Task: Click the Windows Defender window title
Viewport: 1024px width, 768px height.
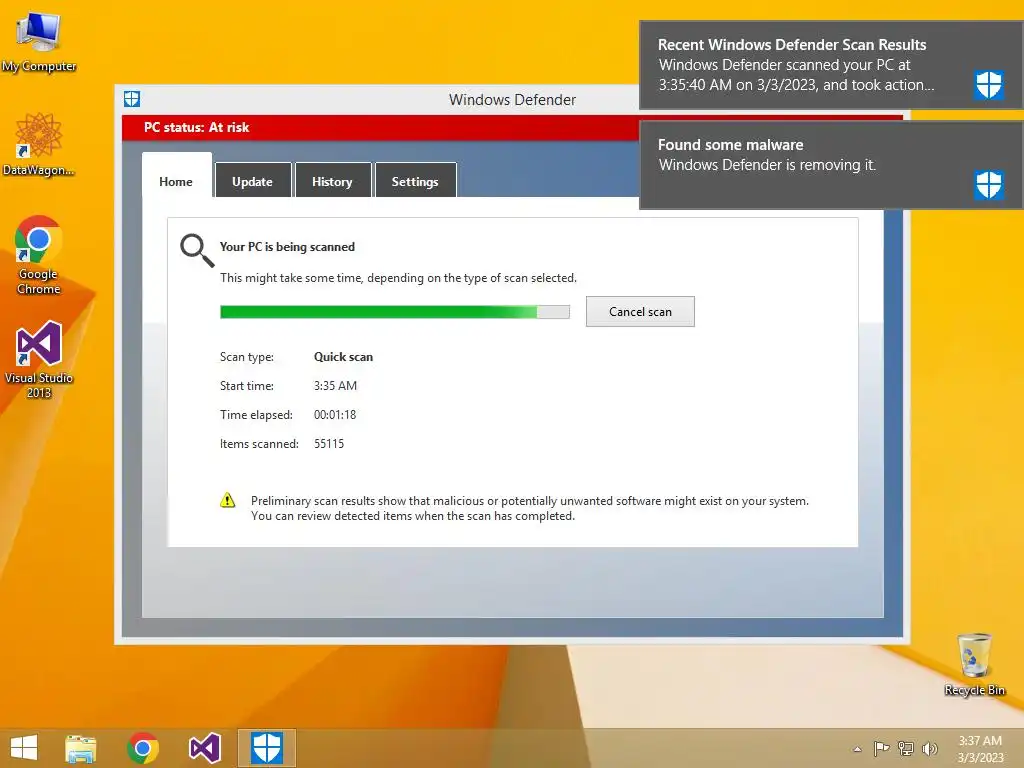Action: pos(513,100)
